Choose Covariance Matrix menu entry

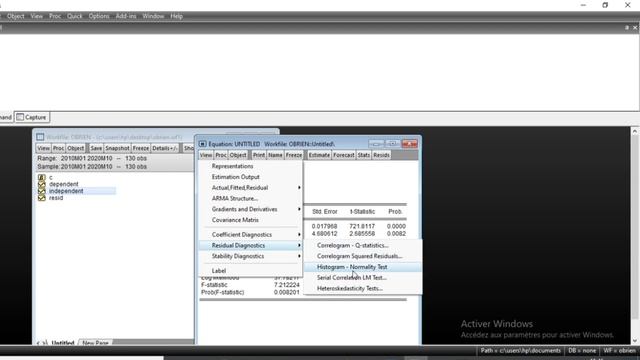pos(251,220)
